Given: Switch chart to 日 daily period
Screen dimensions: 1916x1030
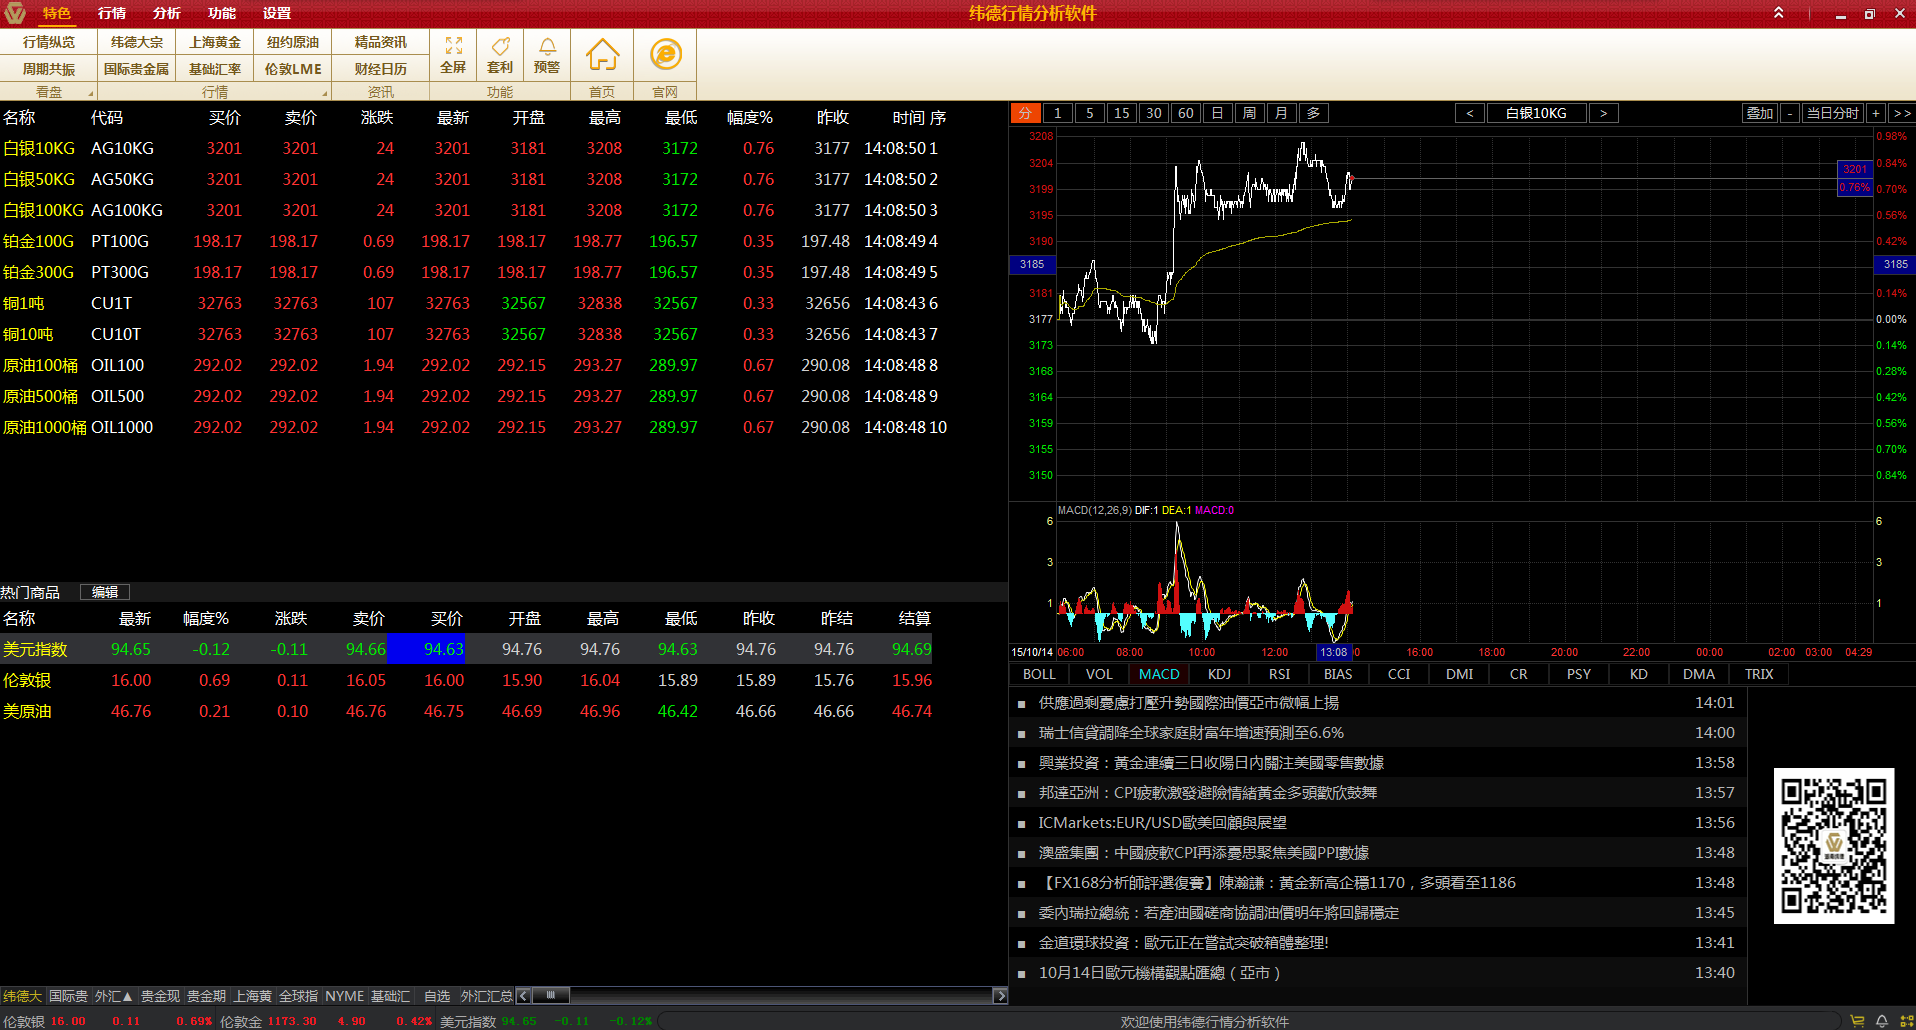Looking at the screenshot, I should point(1217,113).
